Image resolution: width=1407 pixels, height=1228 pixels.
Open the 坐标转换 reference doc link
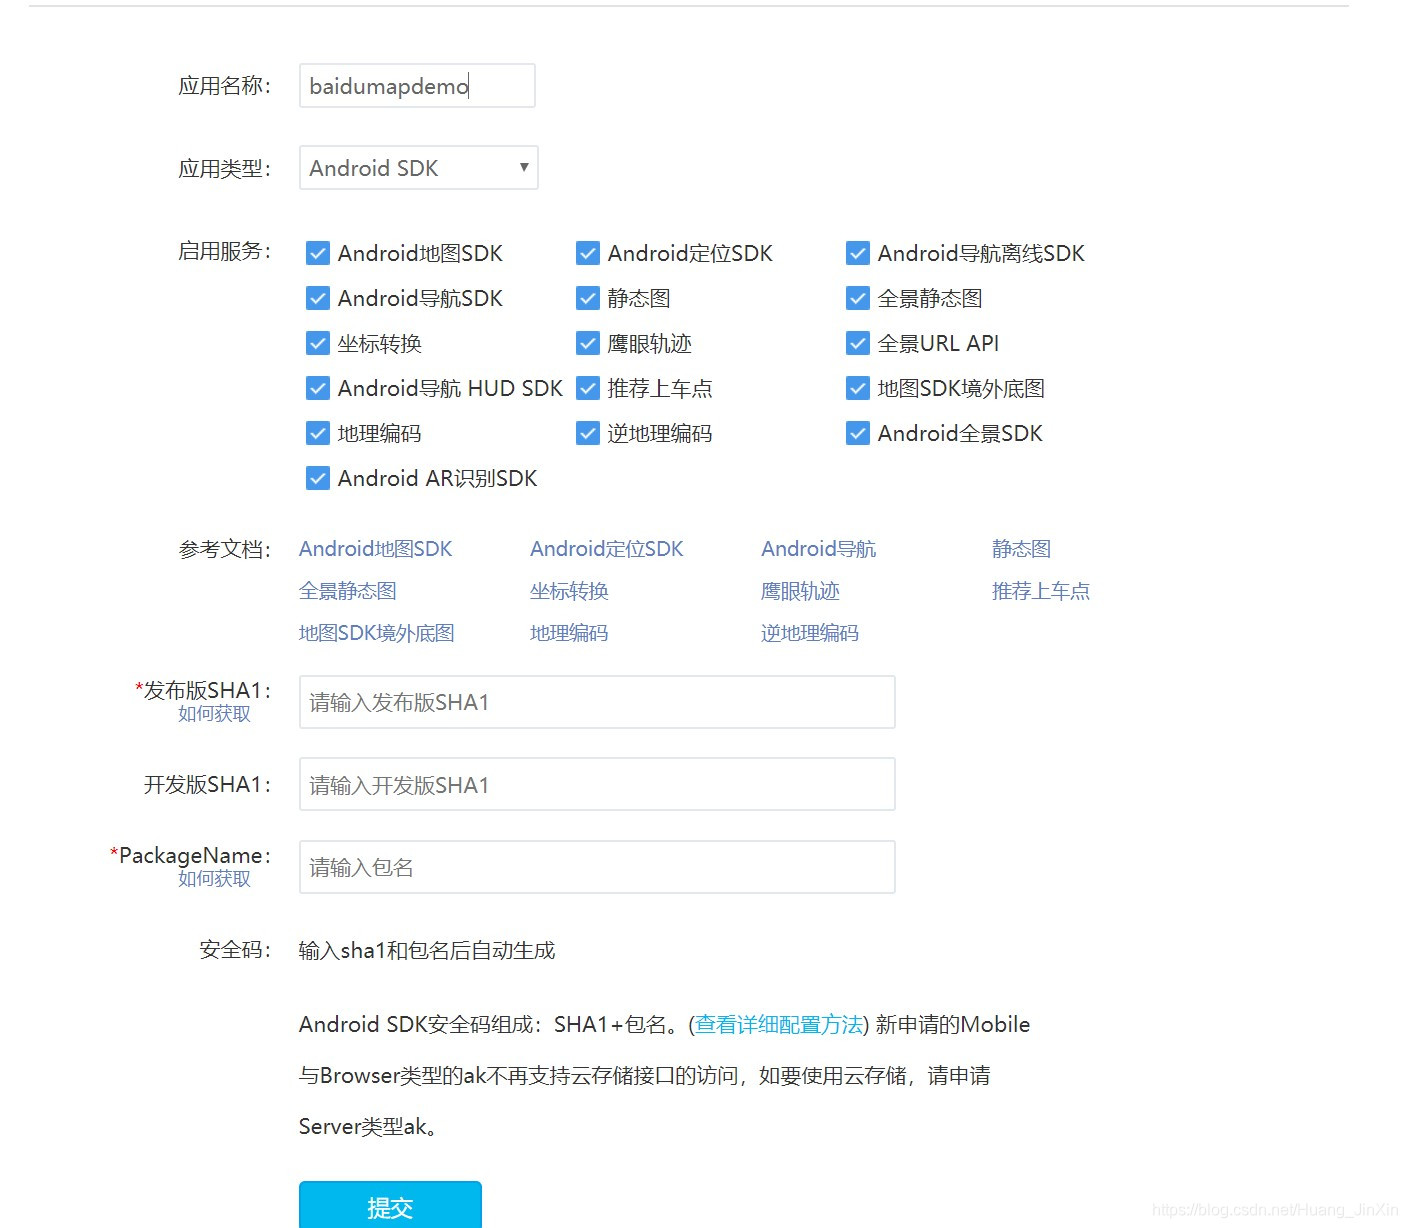pyautogui.click(x=569, y=591)
